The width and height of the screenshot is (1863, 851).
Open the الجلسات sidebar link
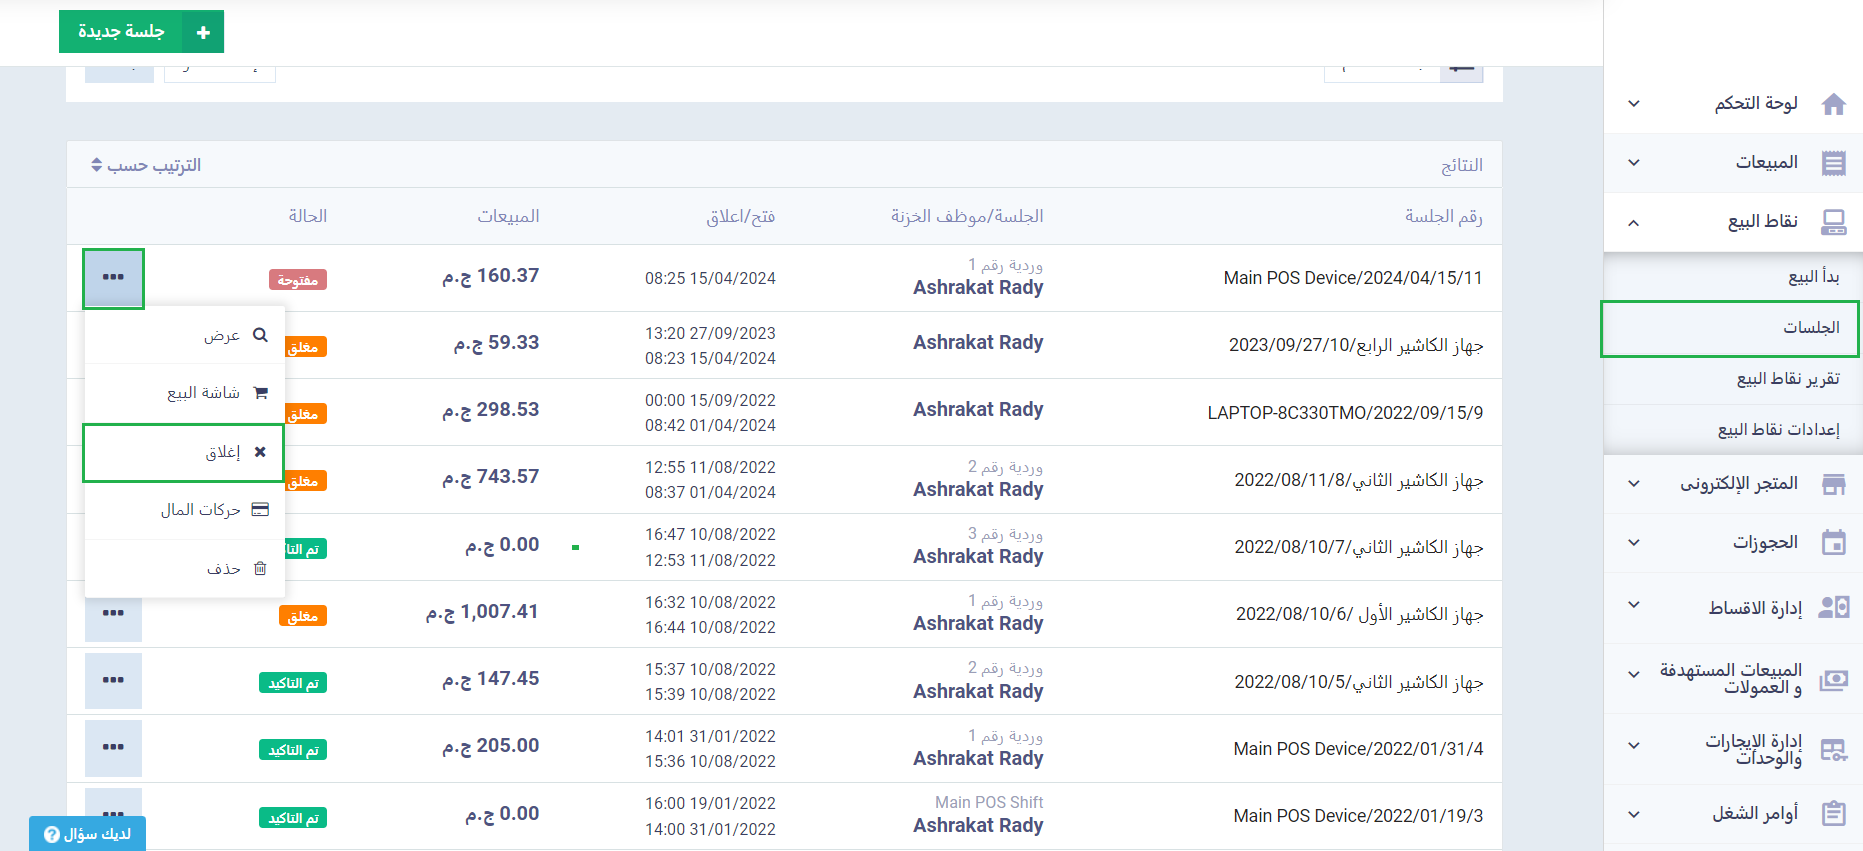1810,328
